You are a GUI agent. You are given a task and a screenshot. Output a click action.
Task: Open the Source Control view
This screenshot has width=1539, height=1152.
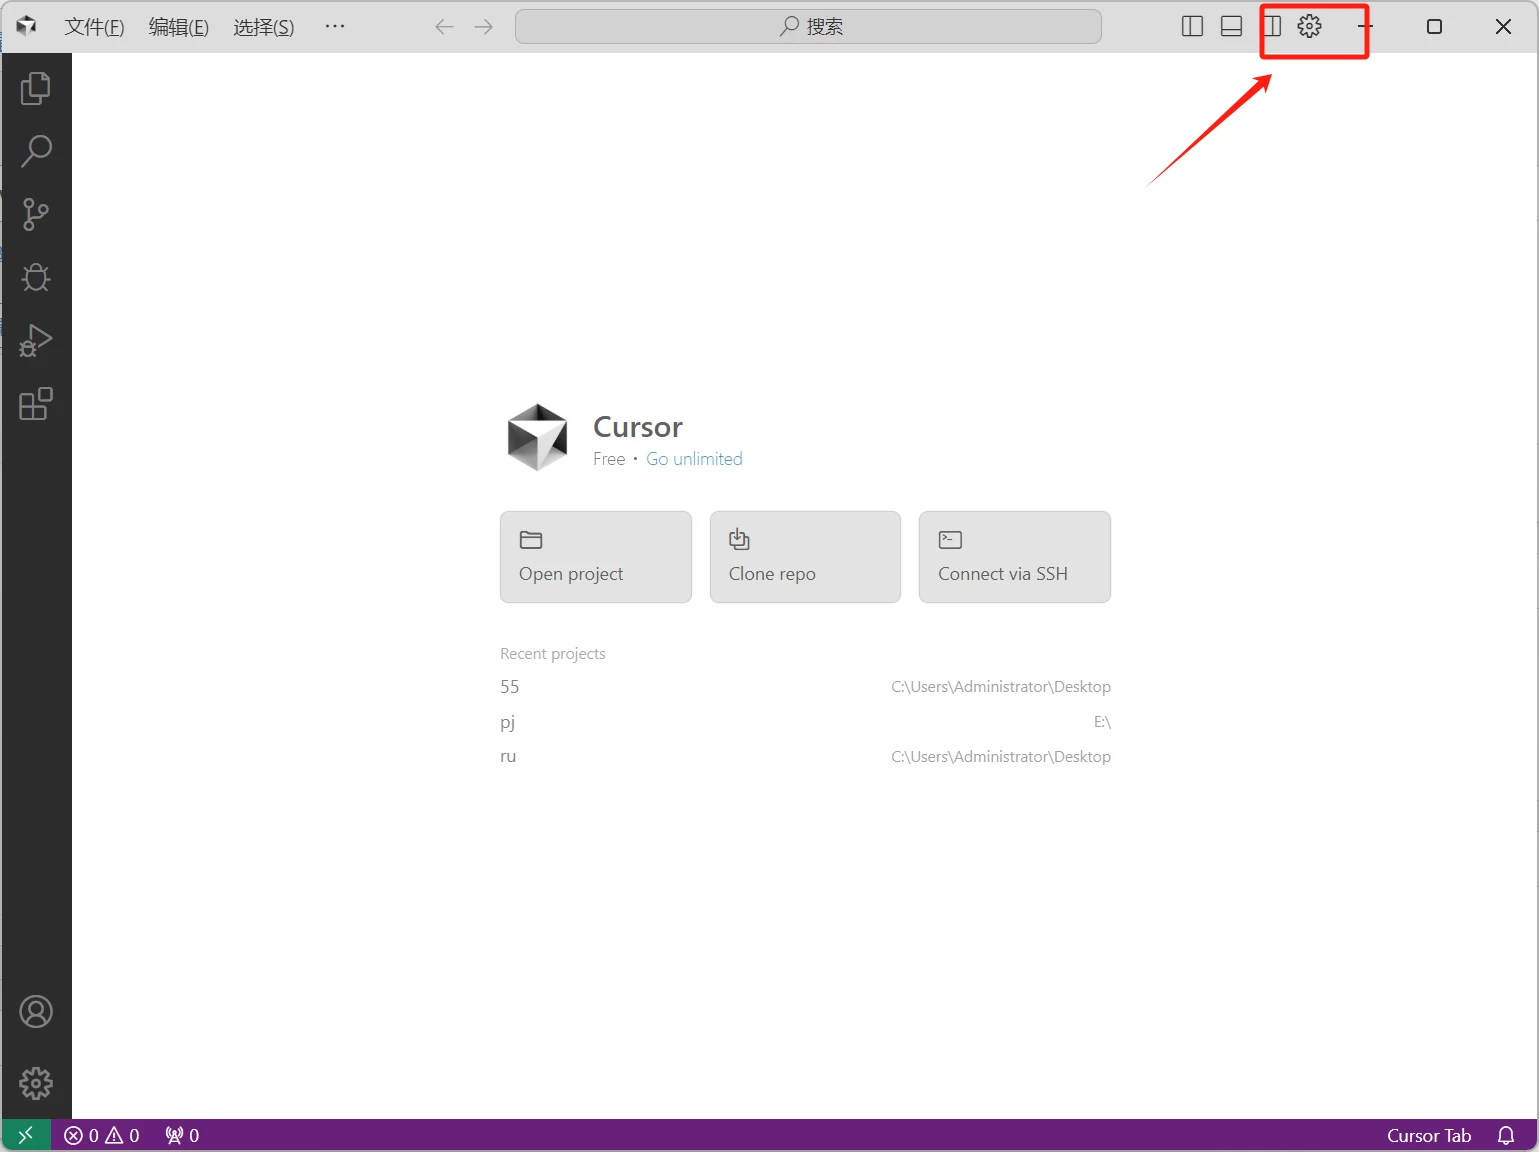[36, 214]
